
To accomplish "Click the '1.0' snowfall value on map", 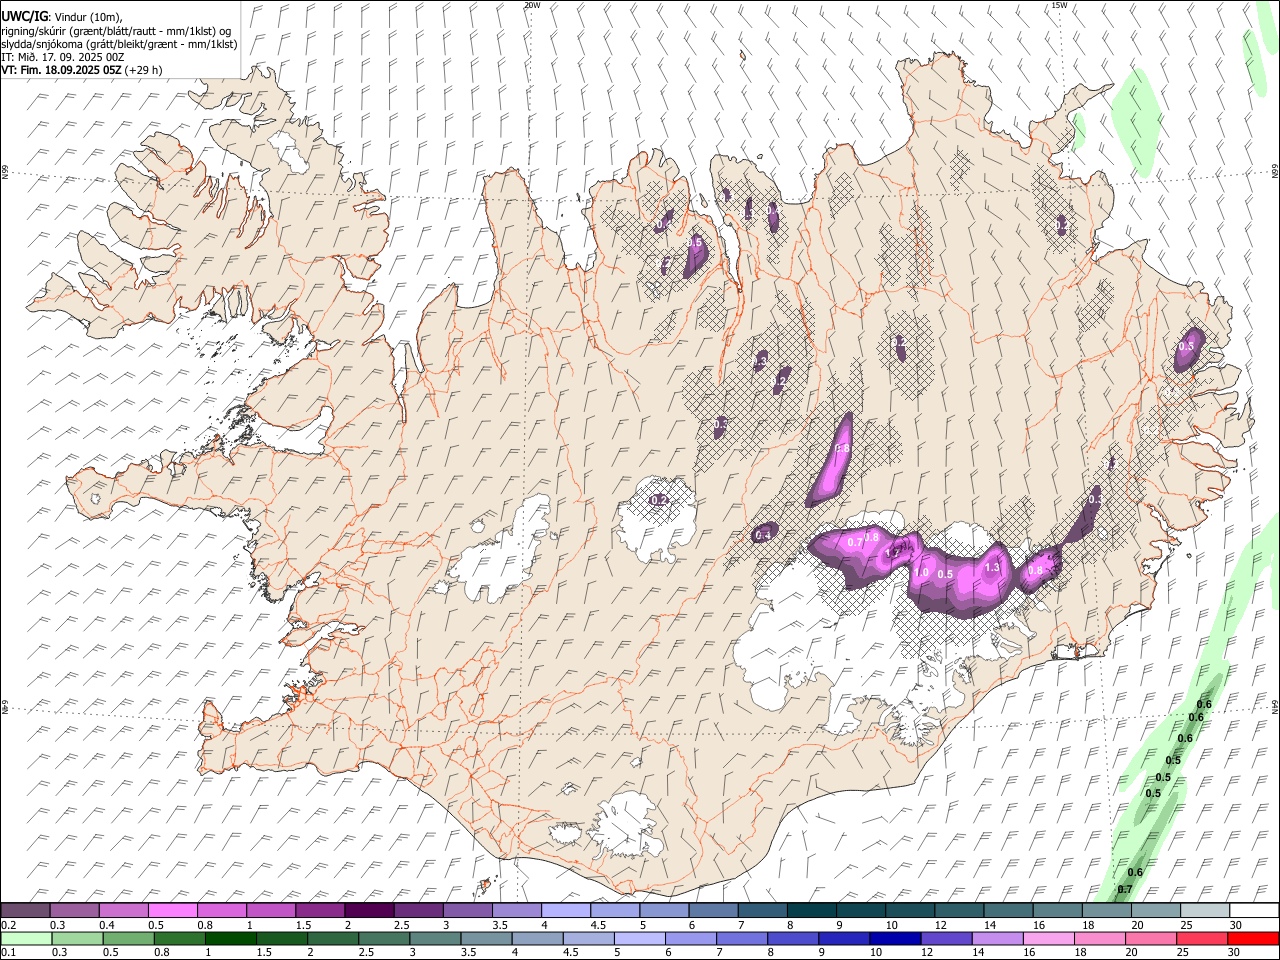I will [x=921, y=573].
